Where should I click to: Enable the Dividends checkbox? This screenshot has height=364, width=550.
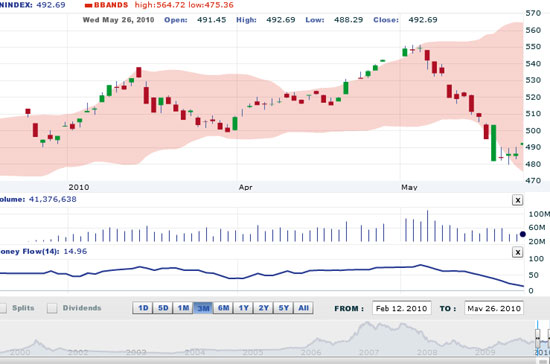[x=52, y=308]
